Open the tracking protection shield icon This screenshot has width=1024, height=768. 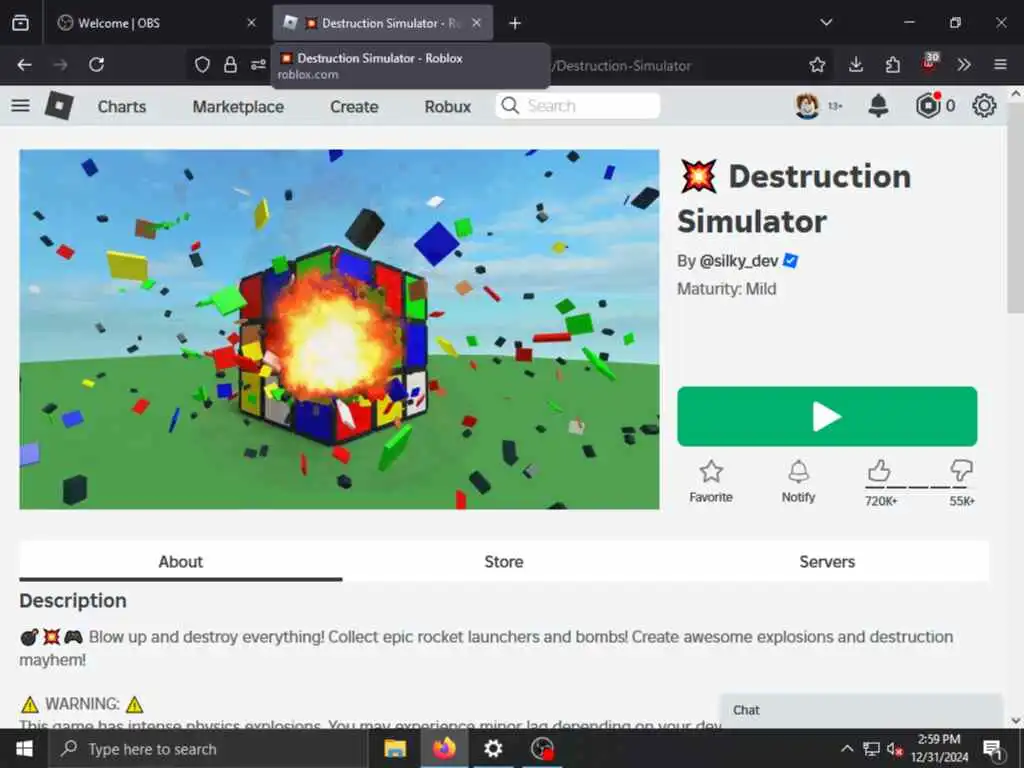click(202, 65)
